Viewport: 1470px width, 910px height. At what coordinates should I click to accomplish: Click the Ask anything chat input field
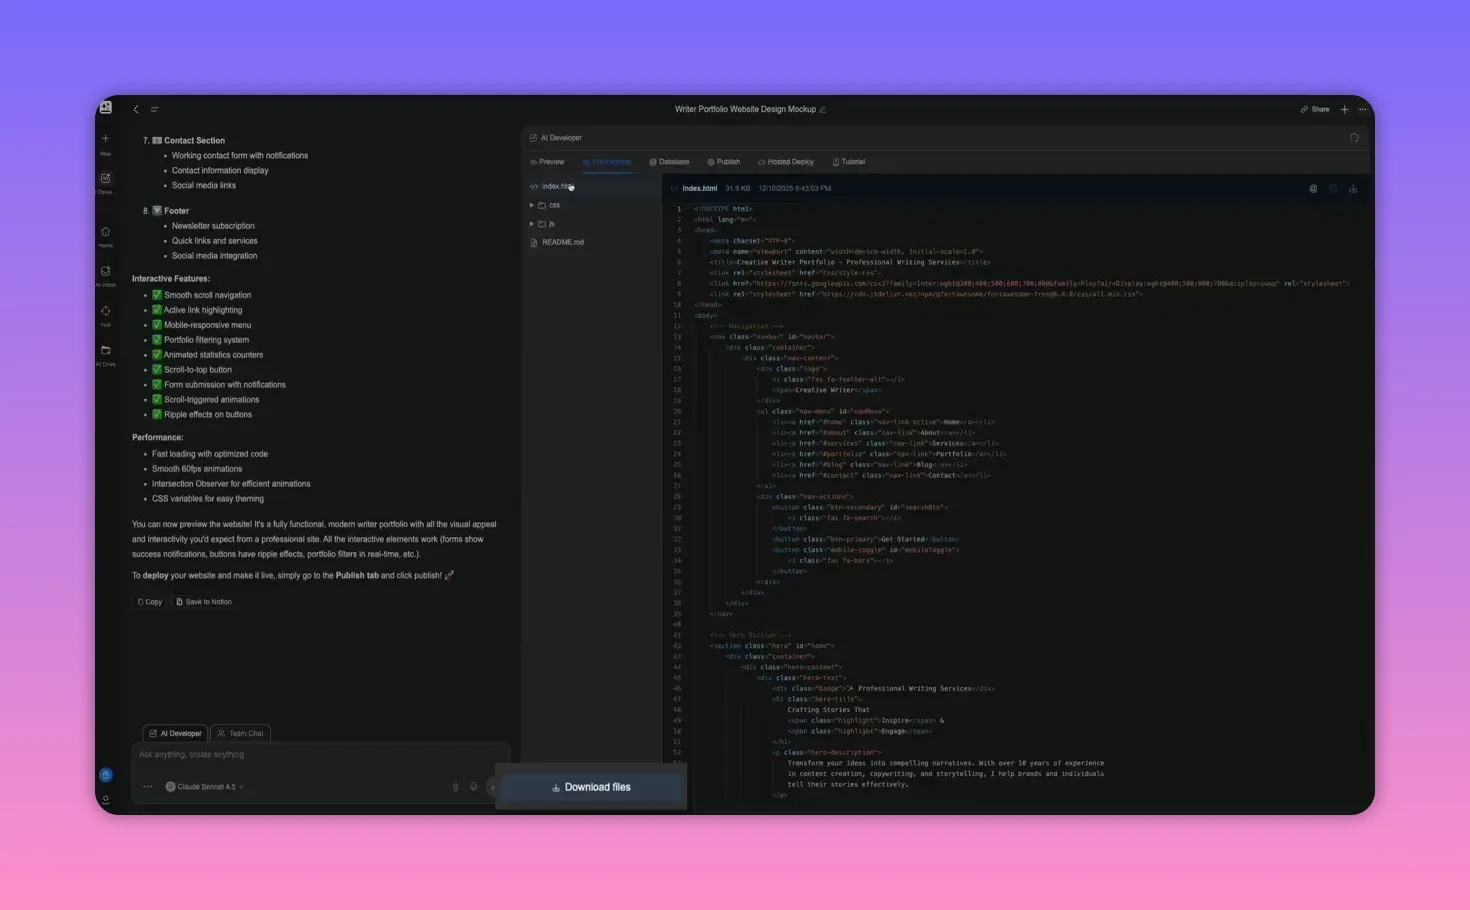click(x=320, y=755)
